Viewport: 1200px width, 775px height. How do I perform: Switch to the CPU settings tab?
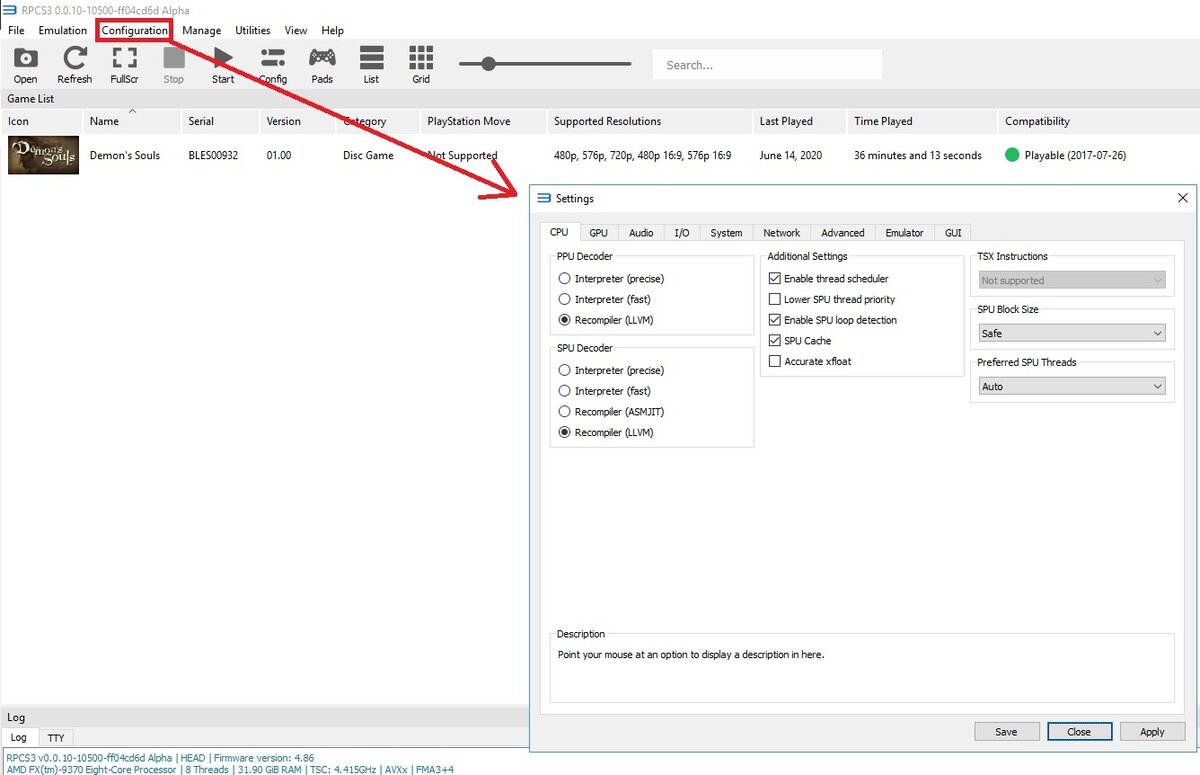pyautogui.click(x=559, y=232)
